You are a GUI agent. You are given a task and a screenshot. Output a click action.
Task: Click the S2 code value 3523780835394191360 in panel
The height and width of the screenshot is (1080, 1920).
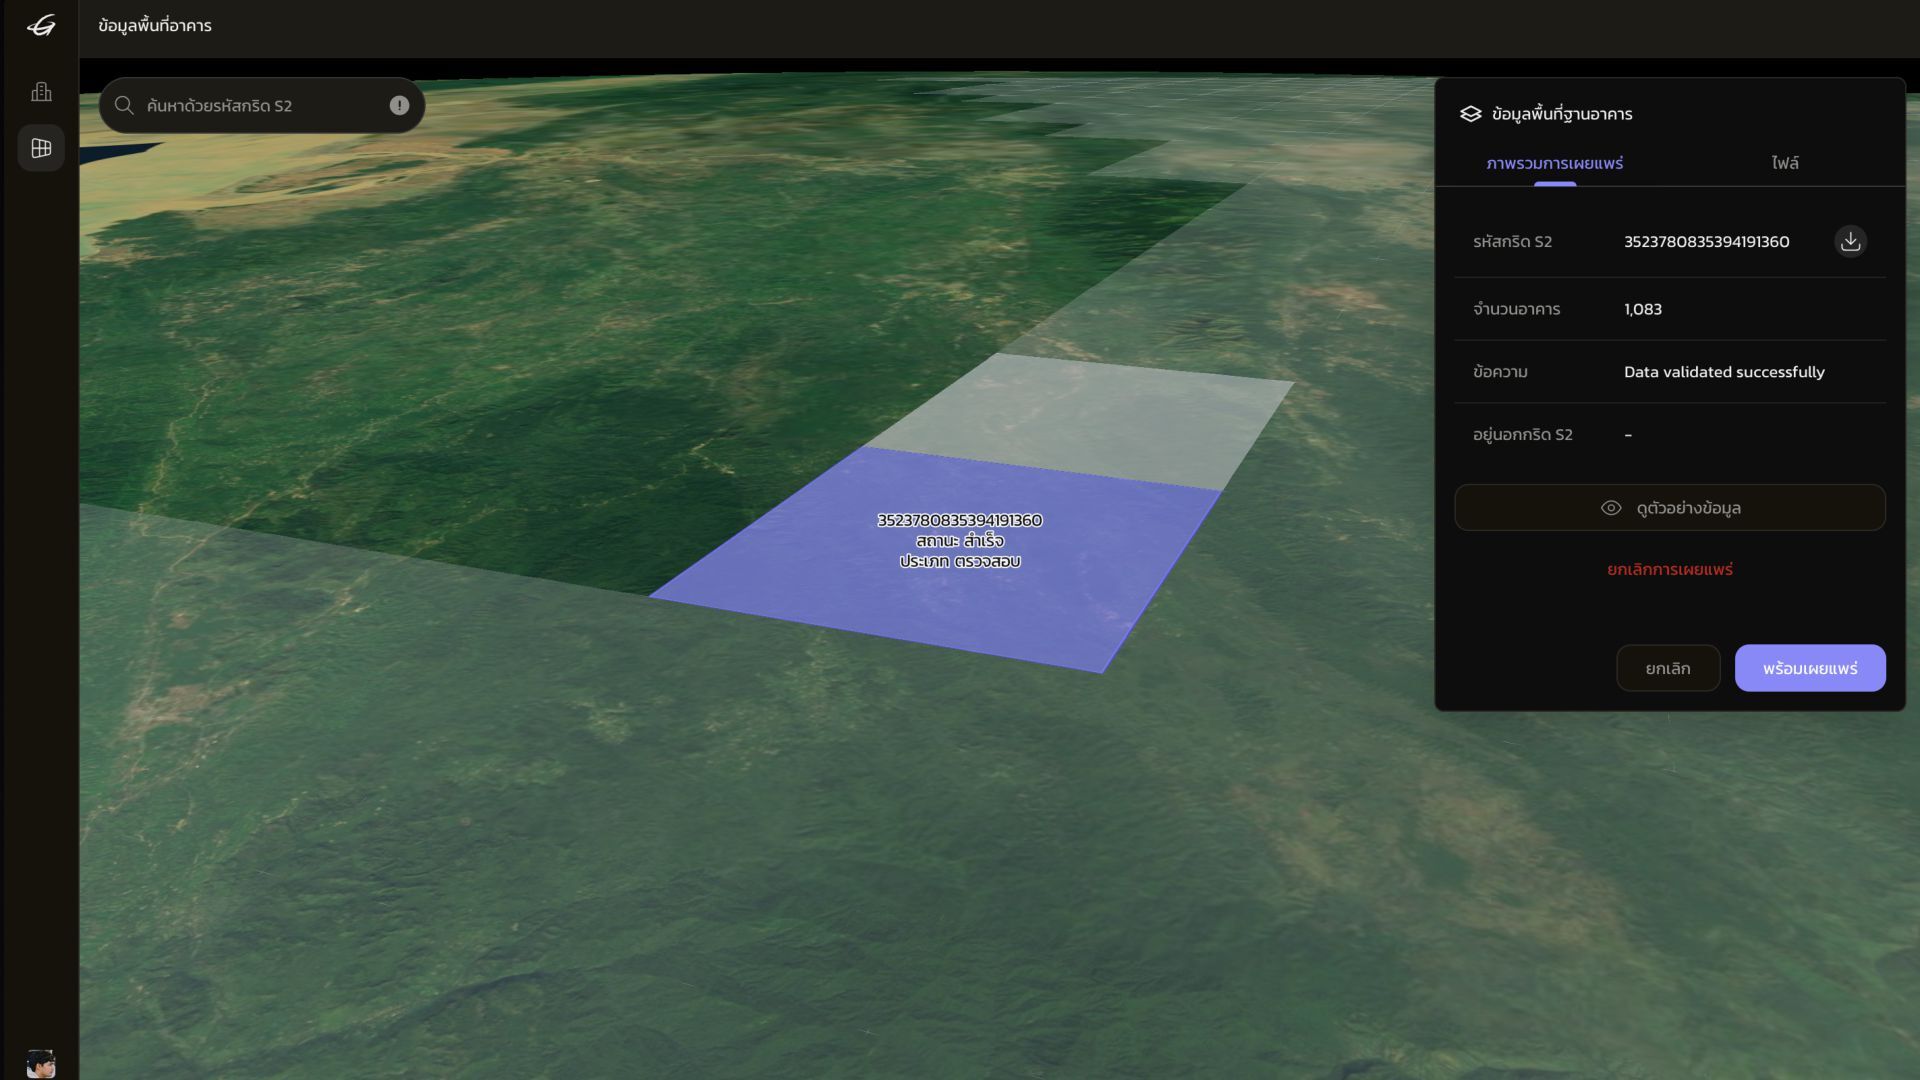tap(1706, 242)
